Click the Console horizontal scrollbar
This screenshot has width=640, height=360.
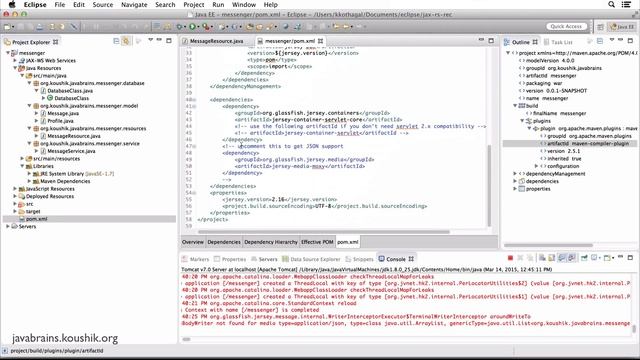click(187, 339)
